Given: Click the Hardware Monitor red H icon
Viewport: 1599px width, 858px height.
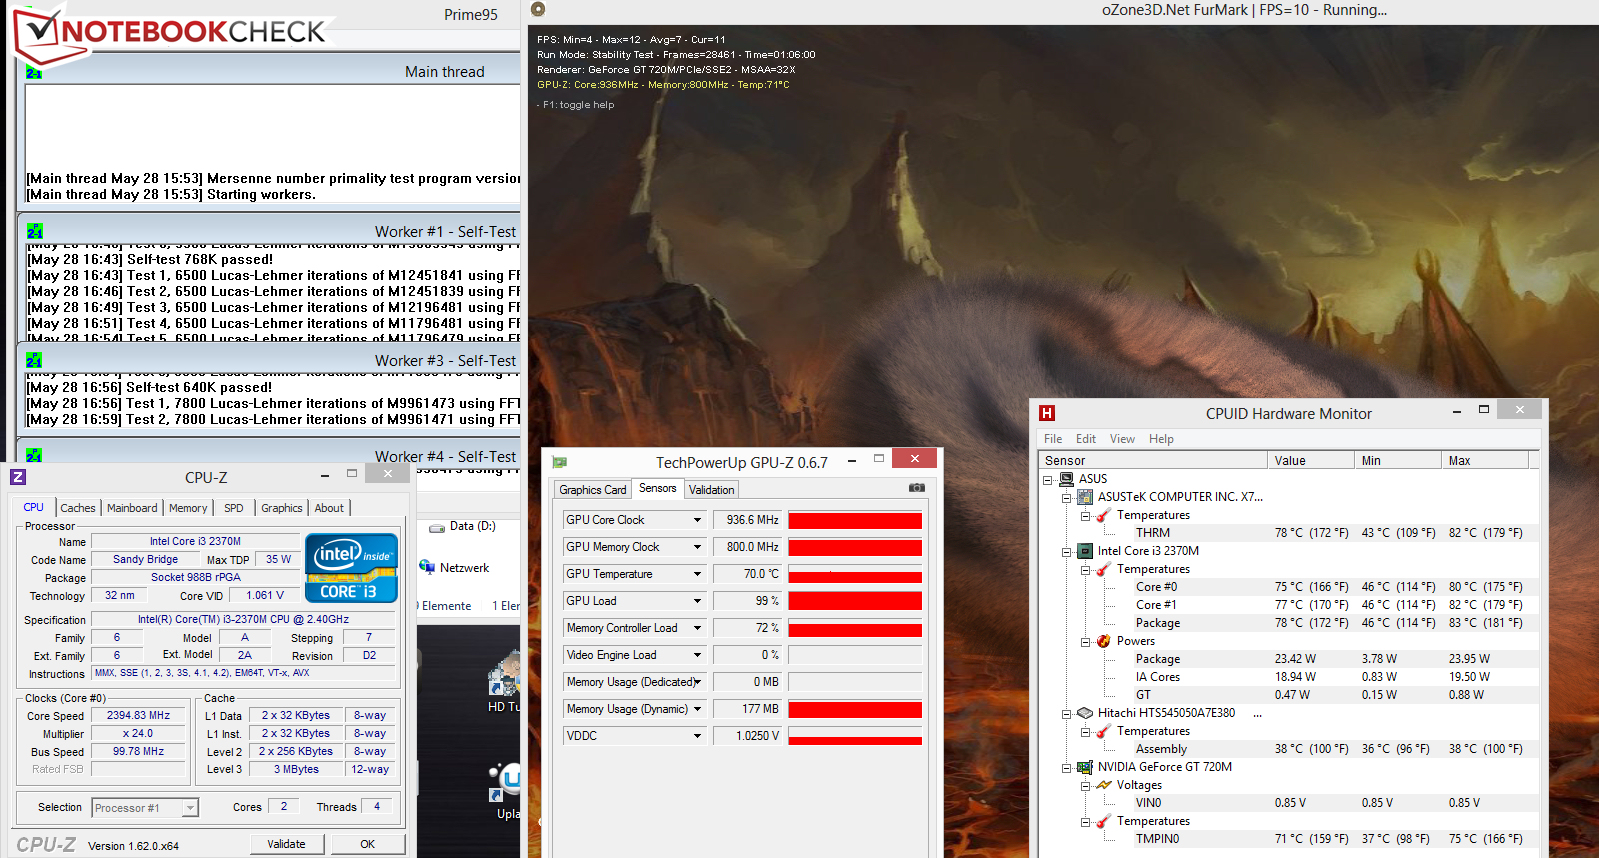Looking at the screenshot, I should tap(1047, 413).
